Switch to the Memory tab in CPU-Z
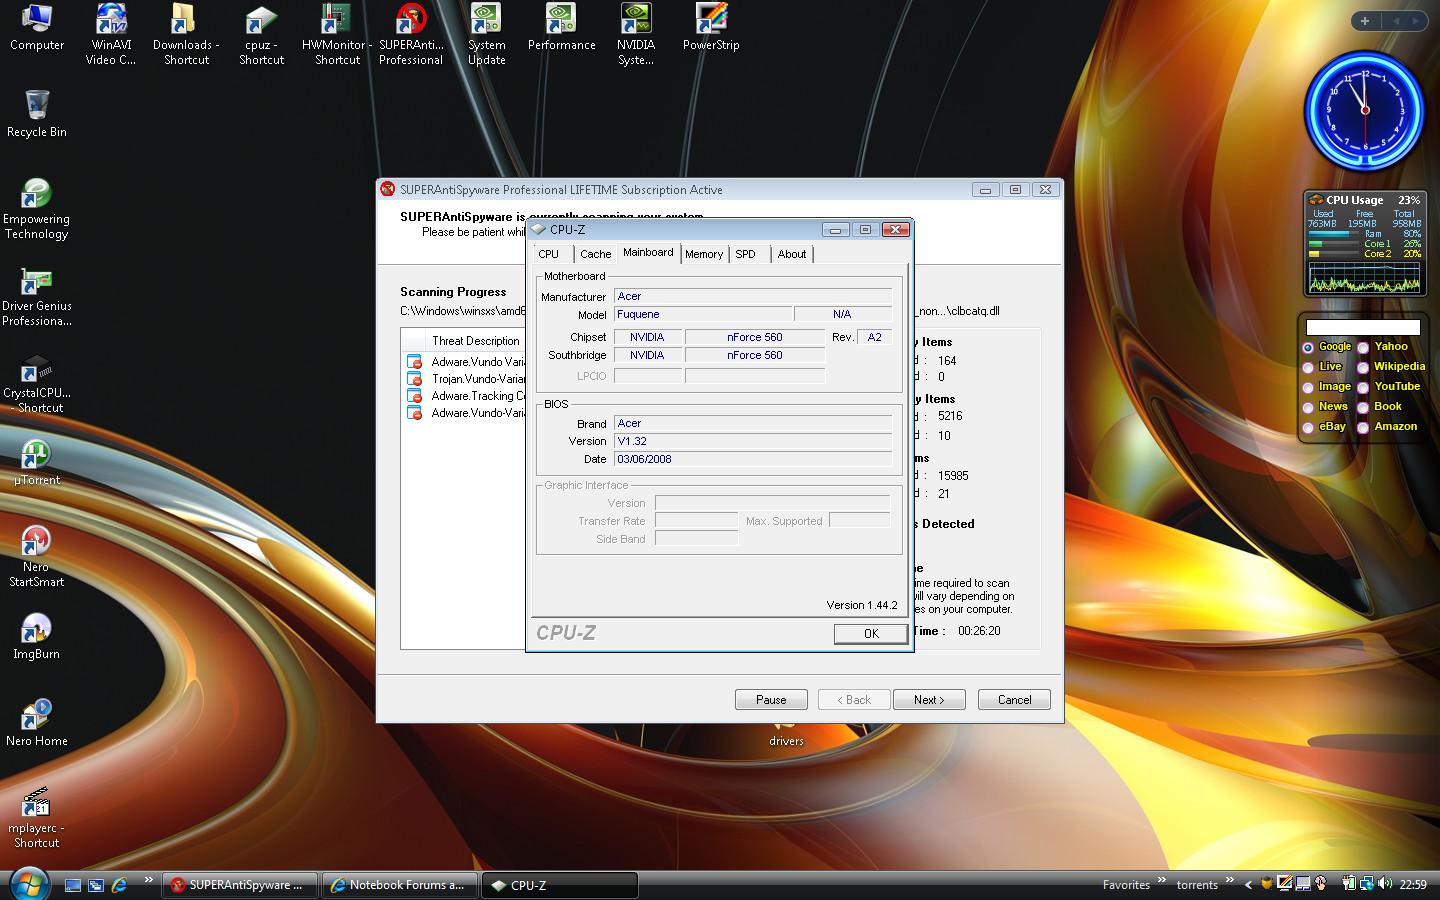This screenshot has height=900, width=1440. pyautogui.click(x=704, y=254)
